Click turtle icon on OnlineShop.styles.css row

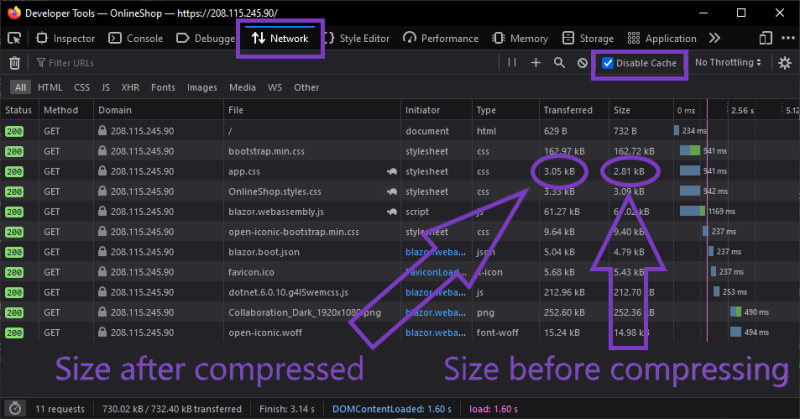click(x=392, y=191)
